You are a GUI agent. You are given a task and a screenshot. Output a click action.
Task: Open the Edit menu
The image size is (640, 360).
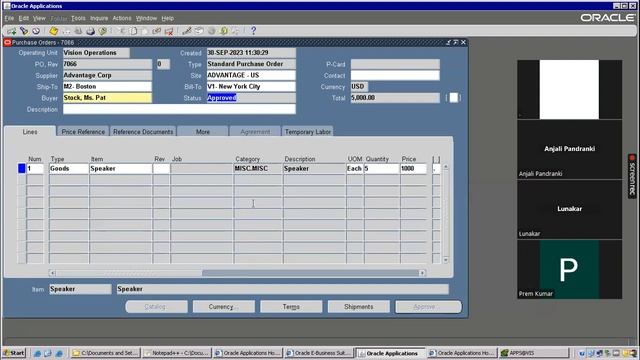(x=24, y=18)
